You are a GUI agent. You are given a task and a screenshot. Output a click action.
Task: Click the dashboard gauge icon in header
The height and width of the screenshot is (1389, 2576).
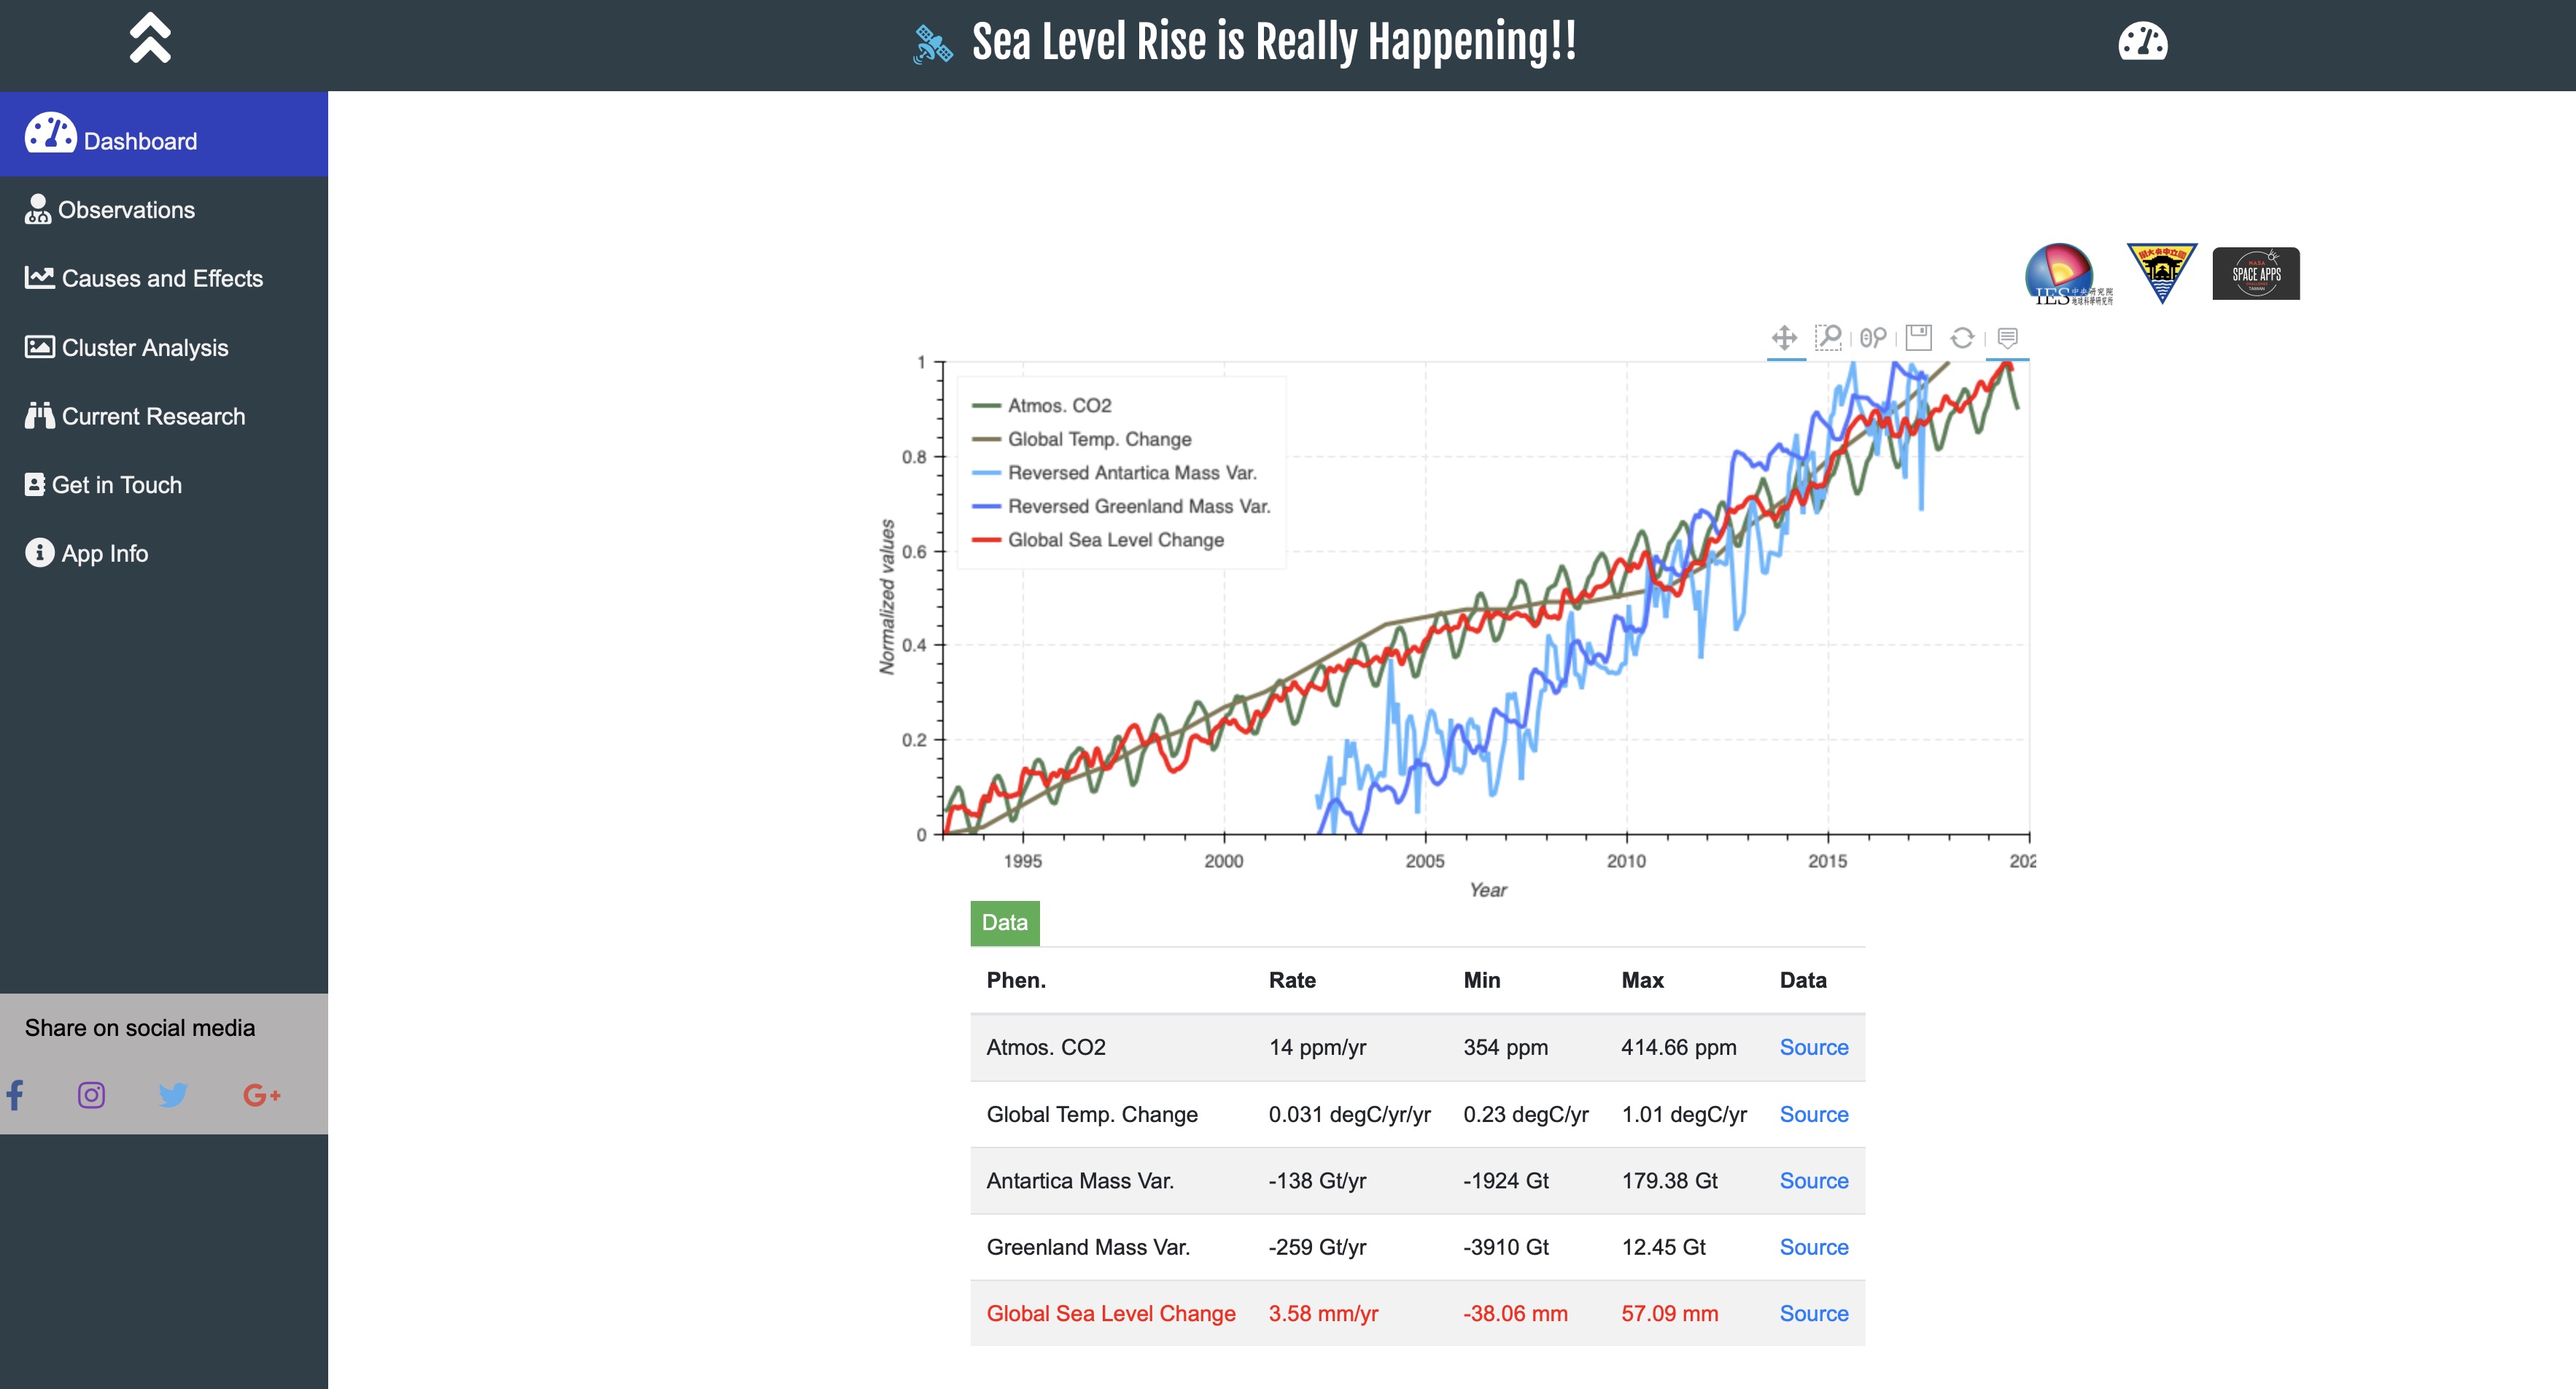pos(2142,42)
